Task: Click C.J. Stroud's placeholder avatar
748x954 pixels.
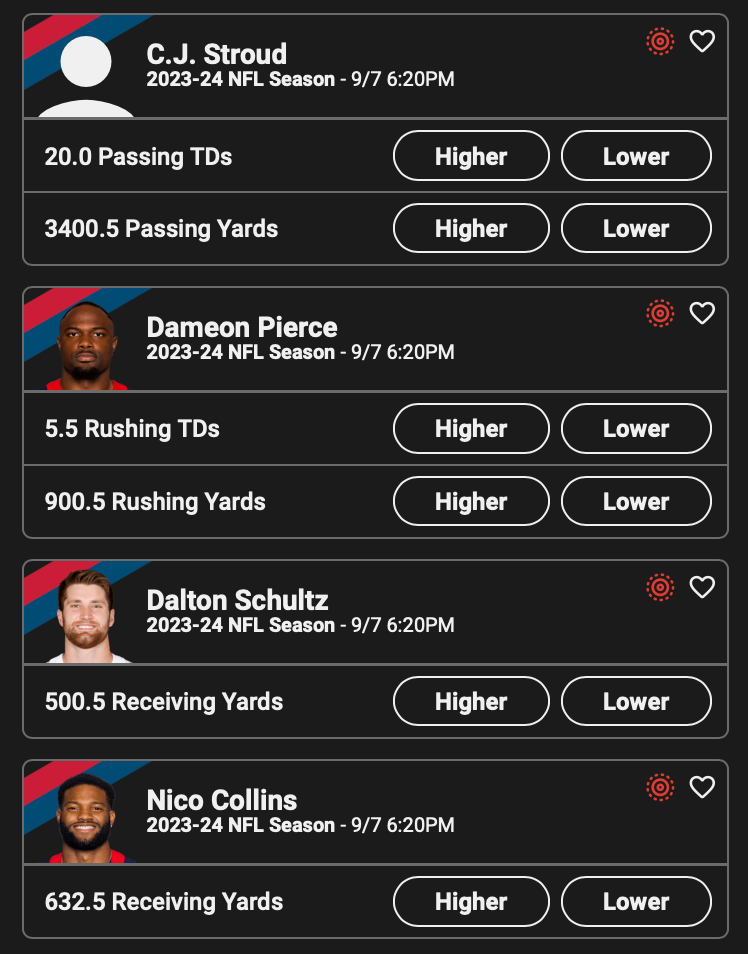Action: (86, 75)
